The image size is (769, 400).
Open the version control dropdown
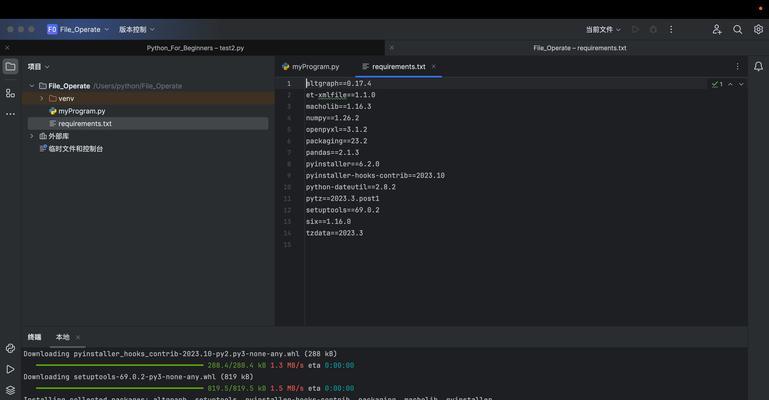137,29
